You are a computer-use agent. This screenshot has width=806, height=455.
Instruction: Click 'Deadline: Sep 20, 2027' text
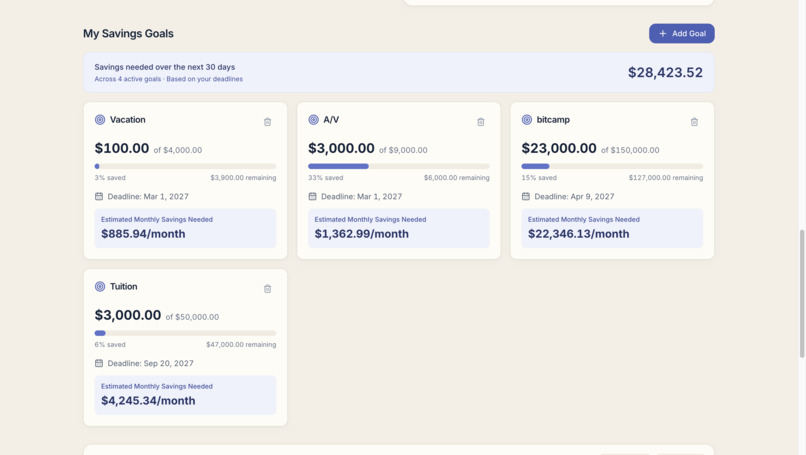click(x=151, y=363)
